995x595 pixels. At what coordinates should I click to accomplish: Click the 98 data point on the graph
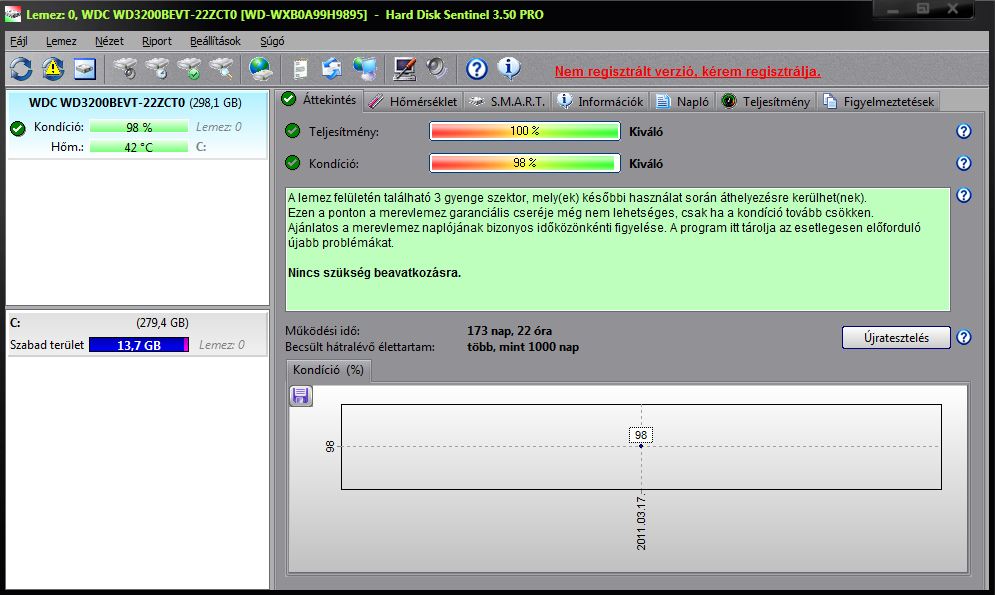click(641, 446)
